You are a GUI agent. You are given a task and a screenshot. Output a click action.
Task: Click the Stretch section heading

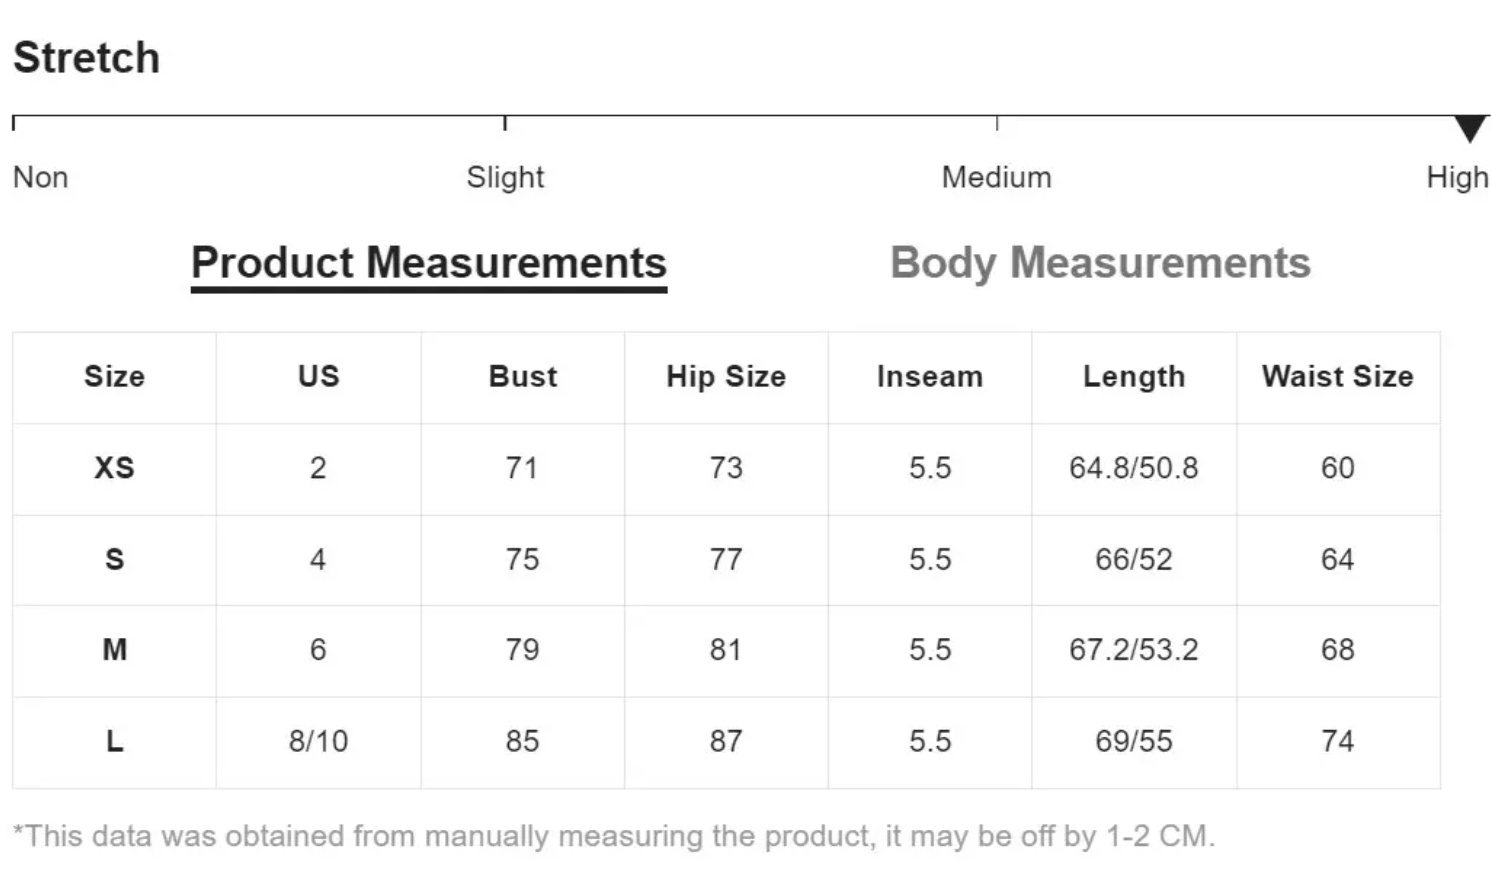coord(86,57)
